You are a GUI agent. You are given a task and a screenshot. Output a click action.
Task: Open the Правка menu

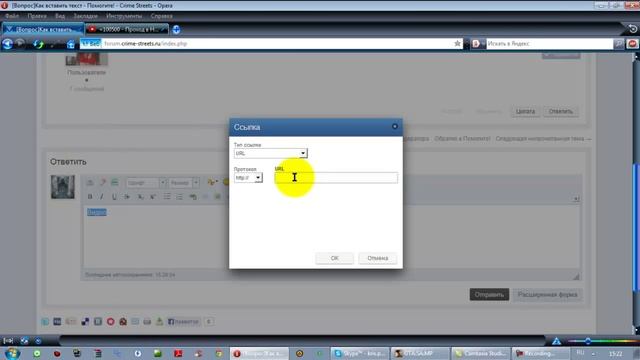[x=37, y=16]
